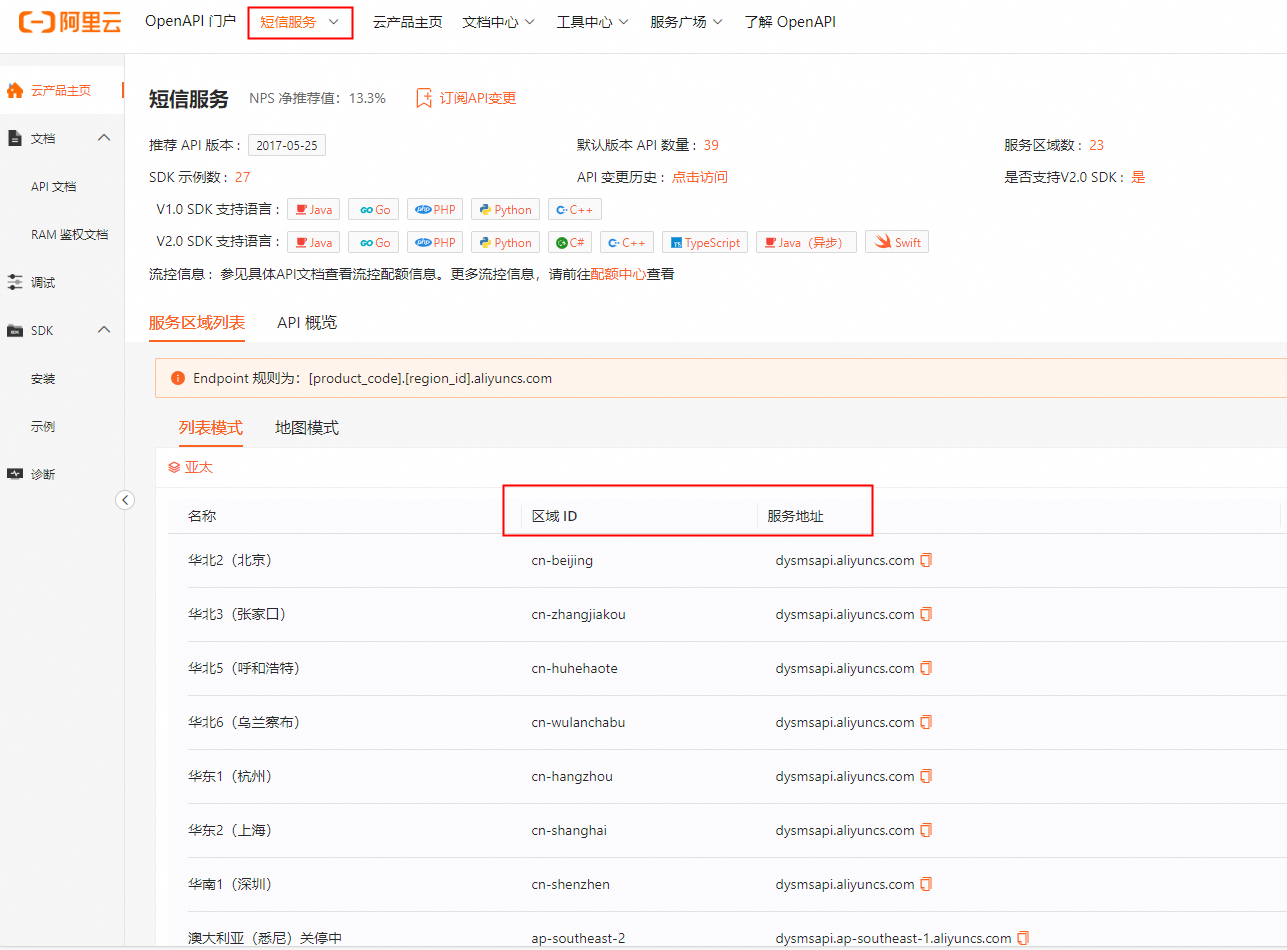
Task: Collapse the 文档 section in sidebar
Action: click(104, 138)
